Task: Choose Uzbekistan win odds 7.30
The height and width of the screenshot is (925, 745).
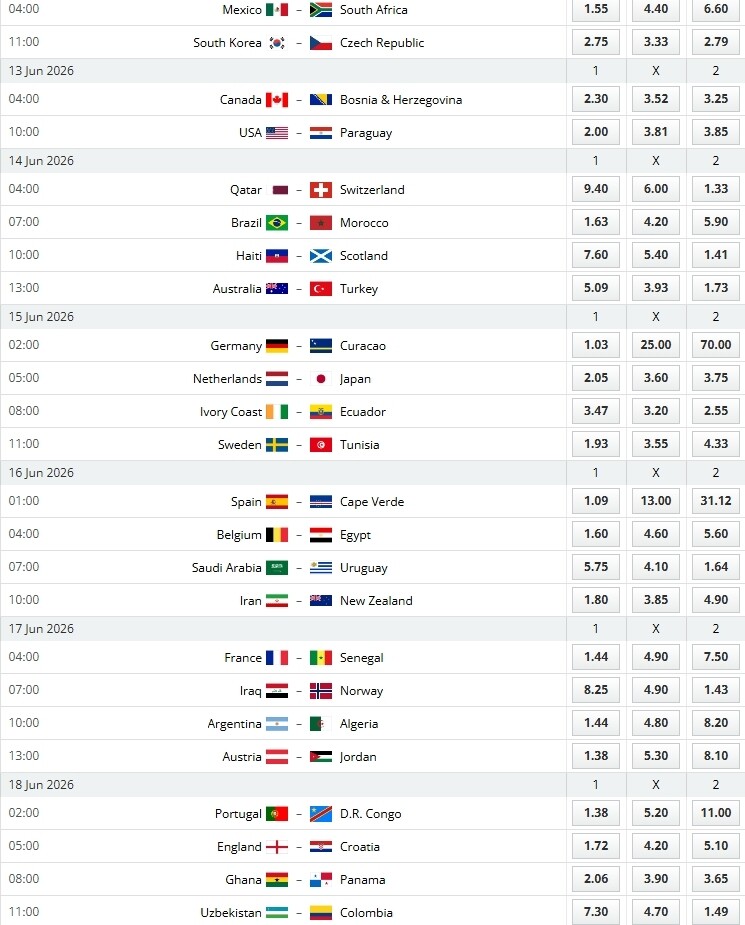Action: click(x=596, y=912)
